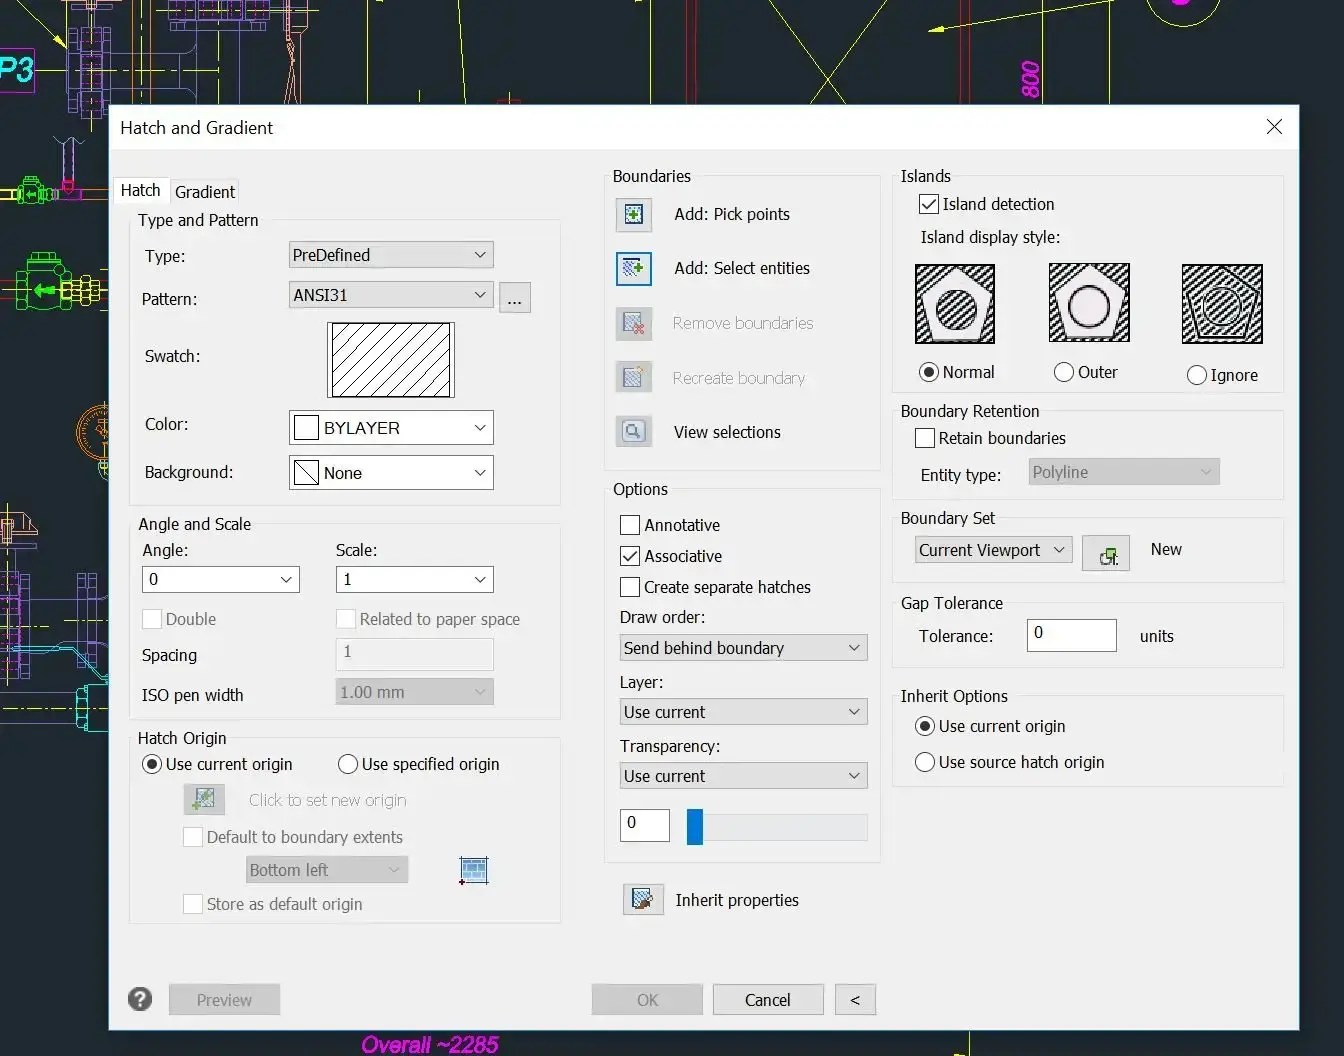The image size is (1344, 1056).
Task: Open the Type dropdown showing PreDefined
Action: [391, 255]
